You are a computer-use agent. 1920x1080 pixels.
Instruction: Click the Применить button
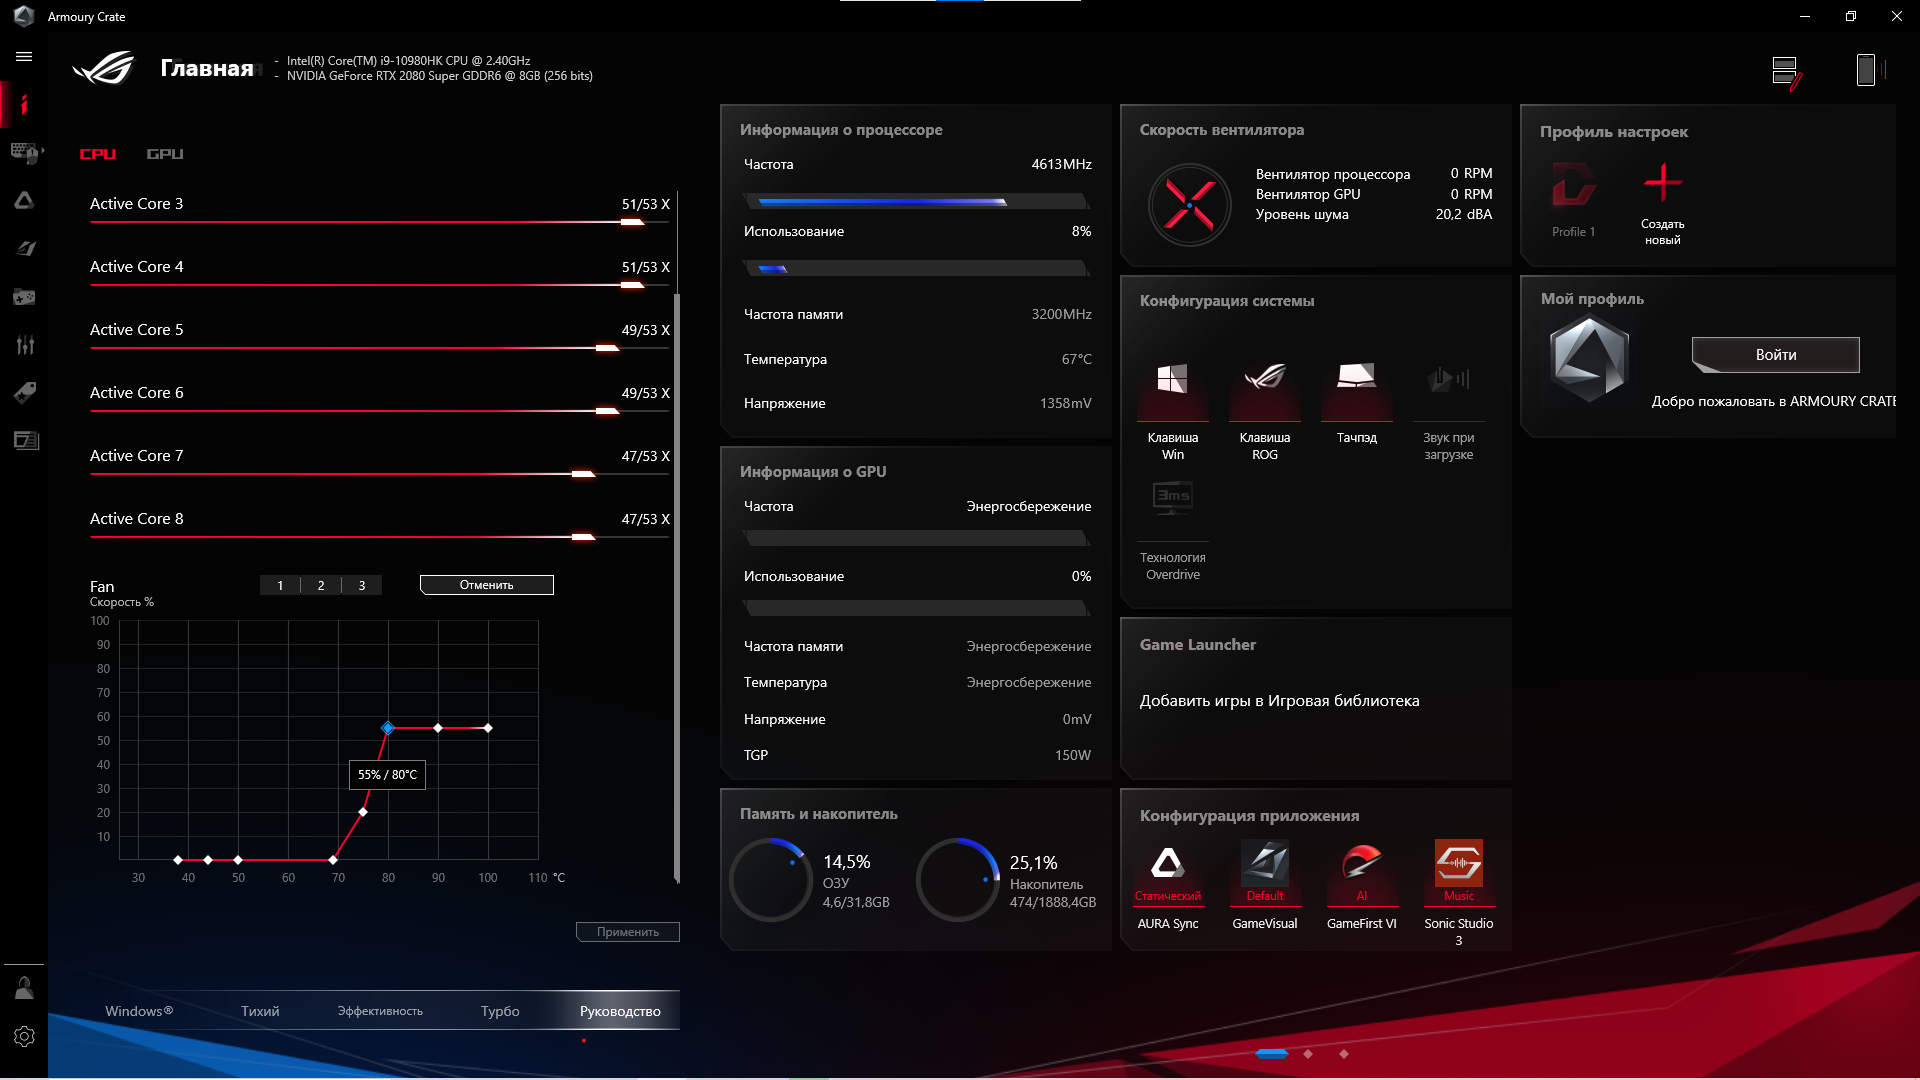[628, 932]
